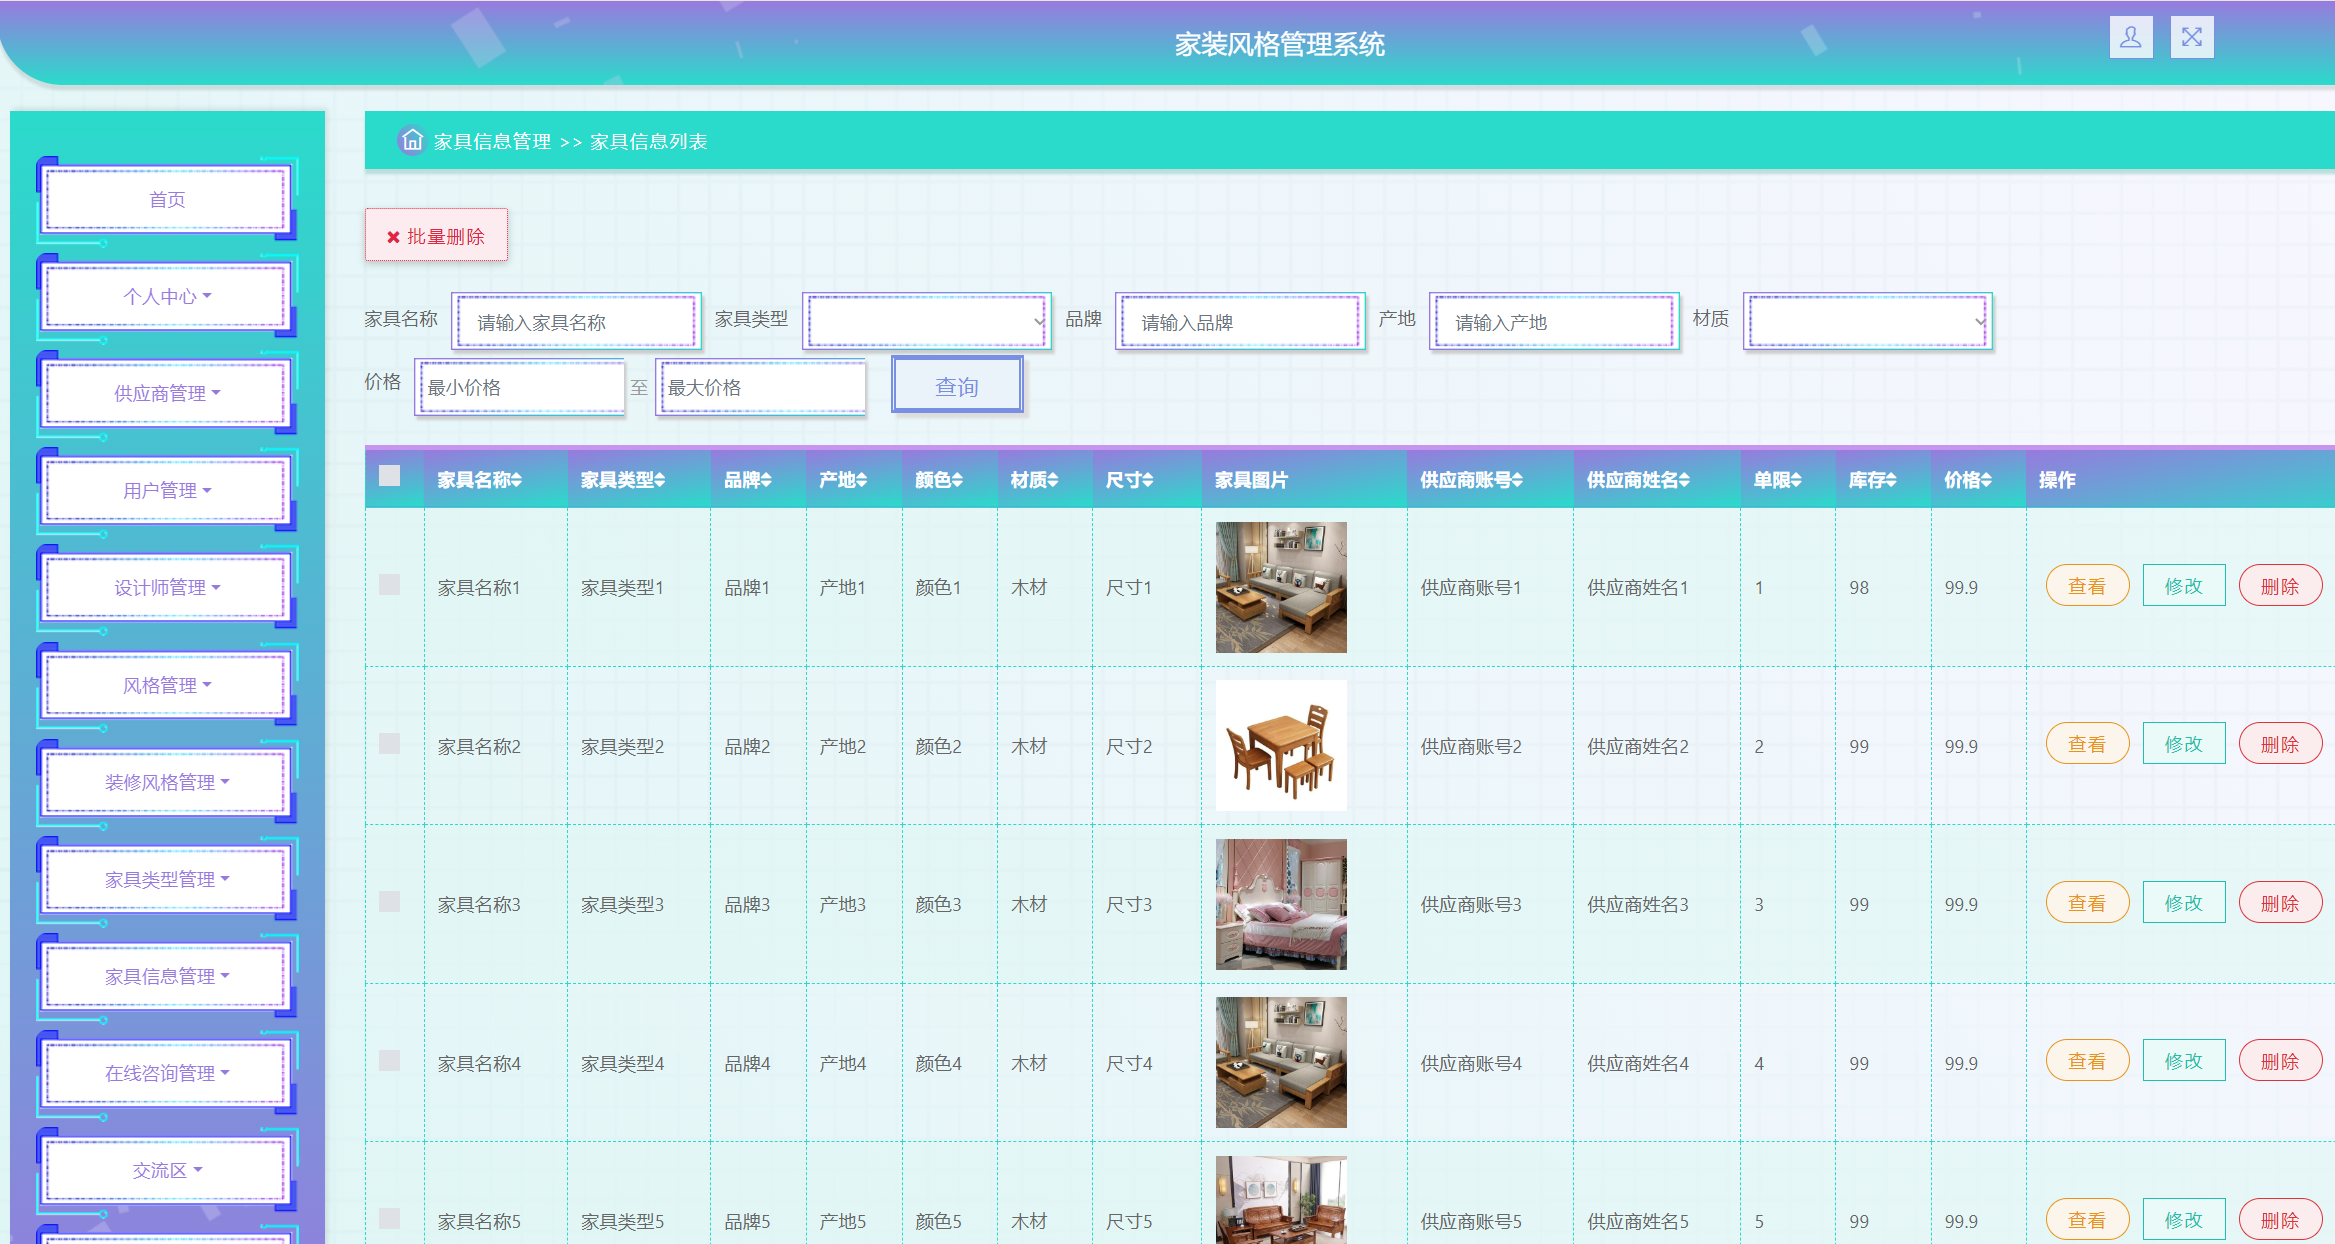Expand the 供应商管理 sidebar menu
The height and width of the screenshot is (1244, 2335).
[x=164, y=393]
